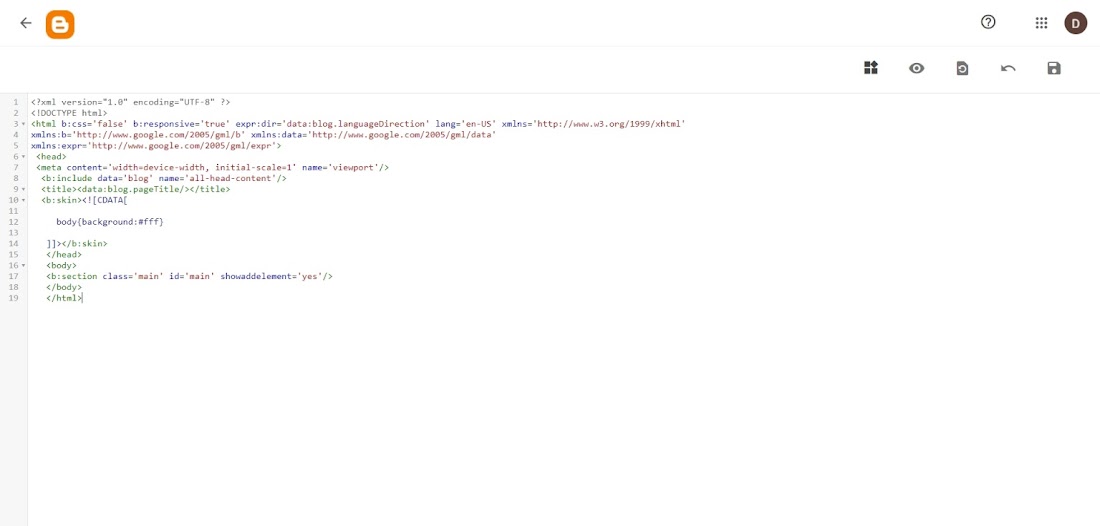Click line number 12 in gutter
This screenshot has height=526, width=1100.
14,222
